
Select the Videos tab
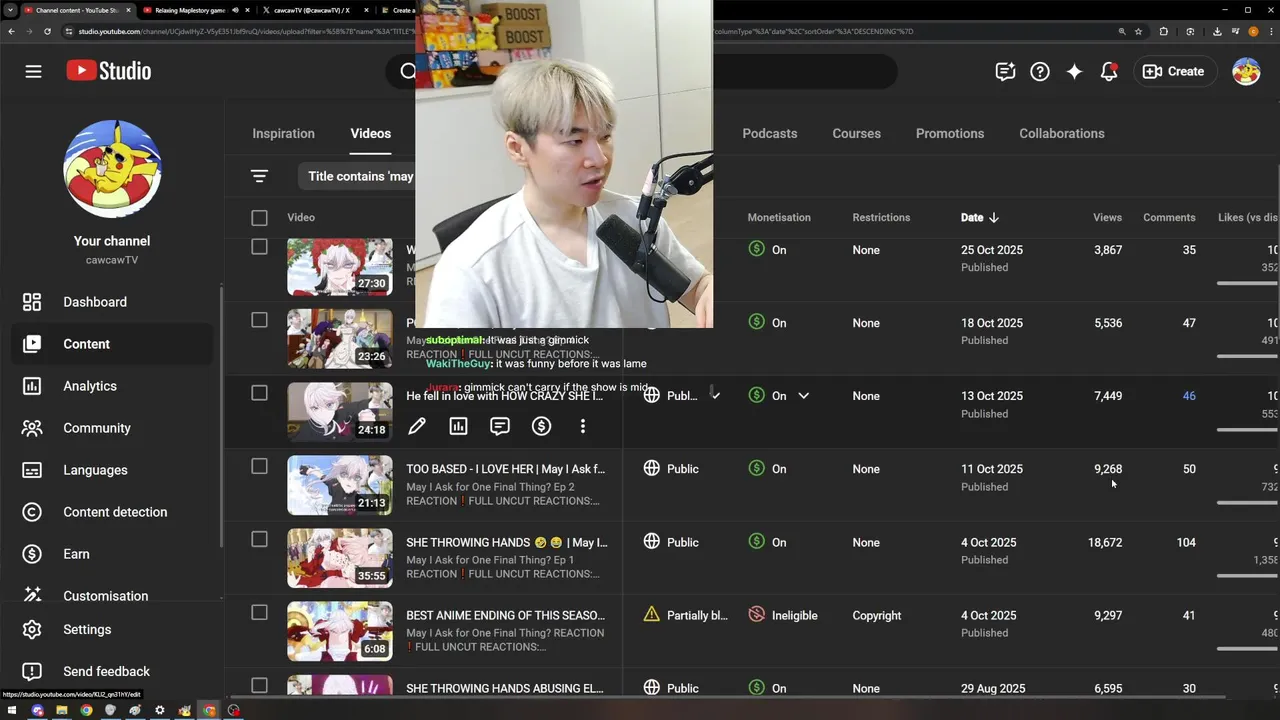click(370, 133)
